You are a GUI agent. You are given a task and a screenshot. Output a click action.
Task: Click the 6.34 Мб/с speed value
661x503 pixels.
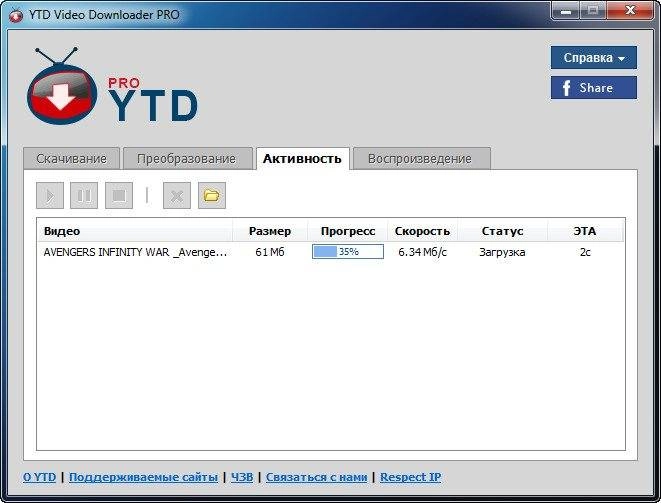422,252
